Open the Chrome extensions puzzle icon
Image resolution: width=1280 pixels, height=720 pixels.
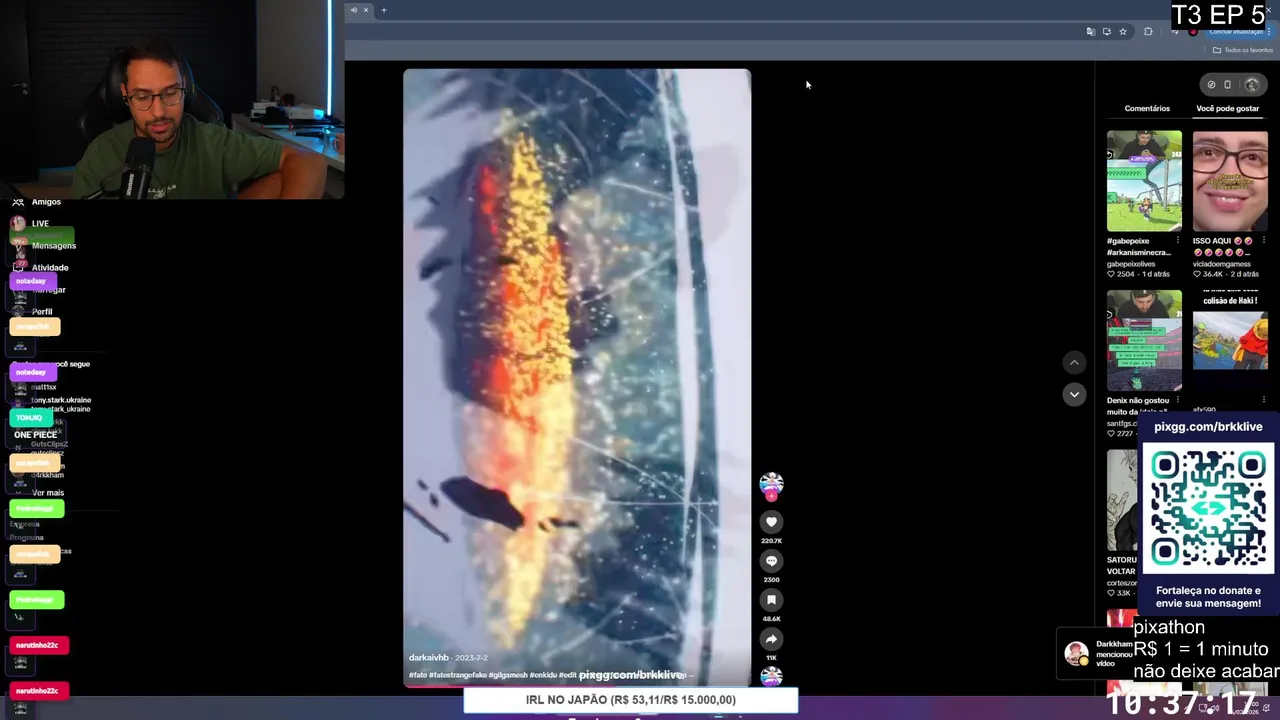click(x=1148, y=32)
